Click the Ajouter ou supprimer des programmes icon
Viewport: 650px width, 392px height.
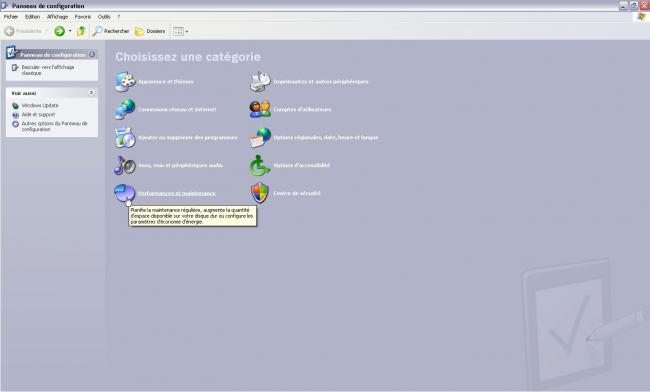pos(125,138)
